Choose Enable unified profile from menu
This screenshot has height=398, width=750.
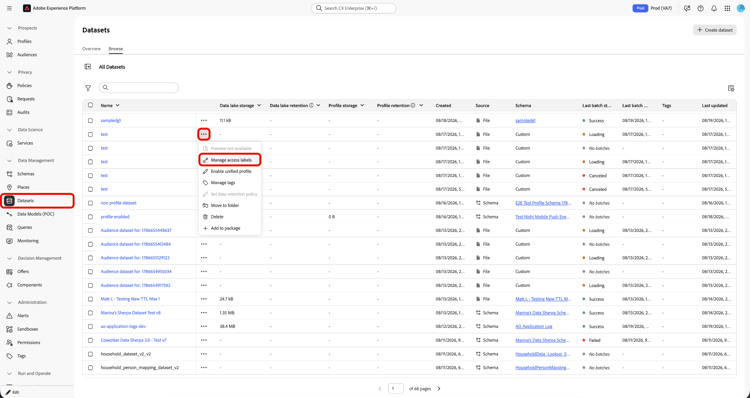point(230,171)
